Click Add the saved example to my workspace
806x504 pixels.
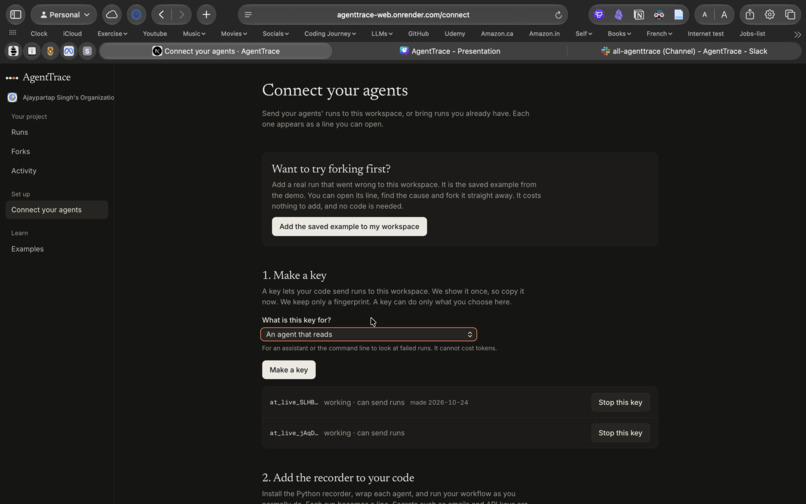pyautogui.click(x=349, y=226)
